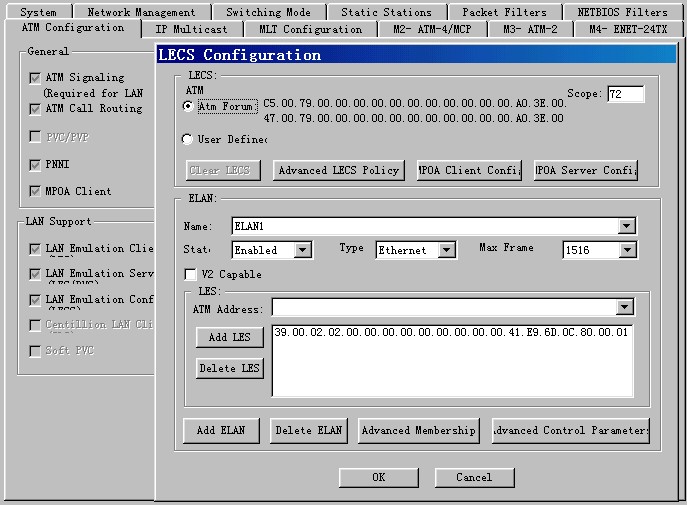Enable the V2 Capable checkbox

coord(191,274)
